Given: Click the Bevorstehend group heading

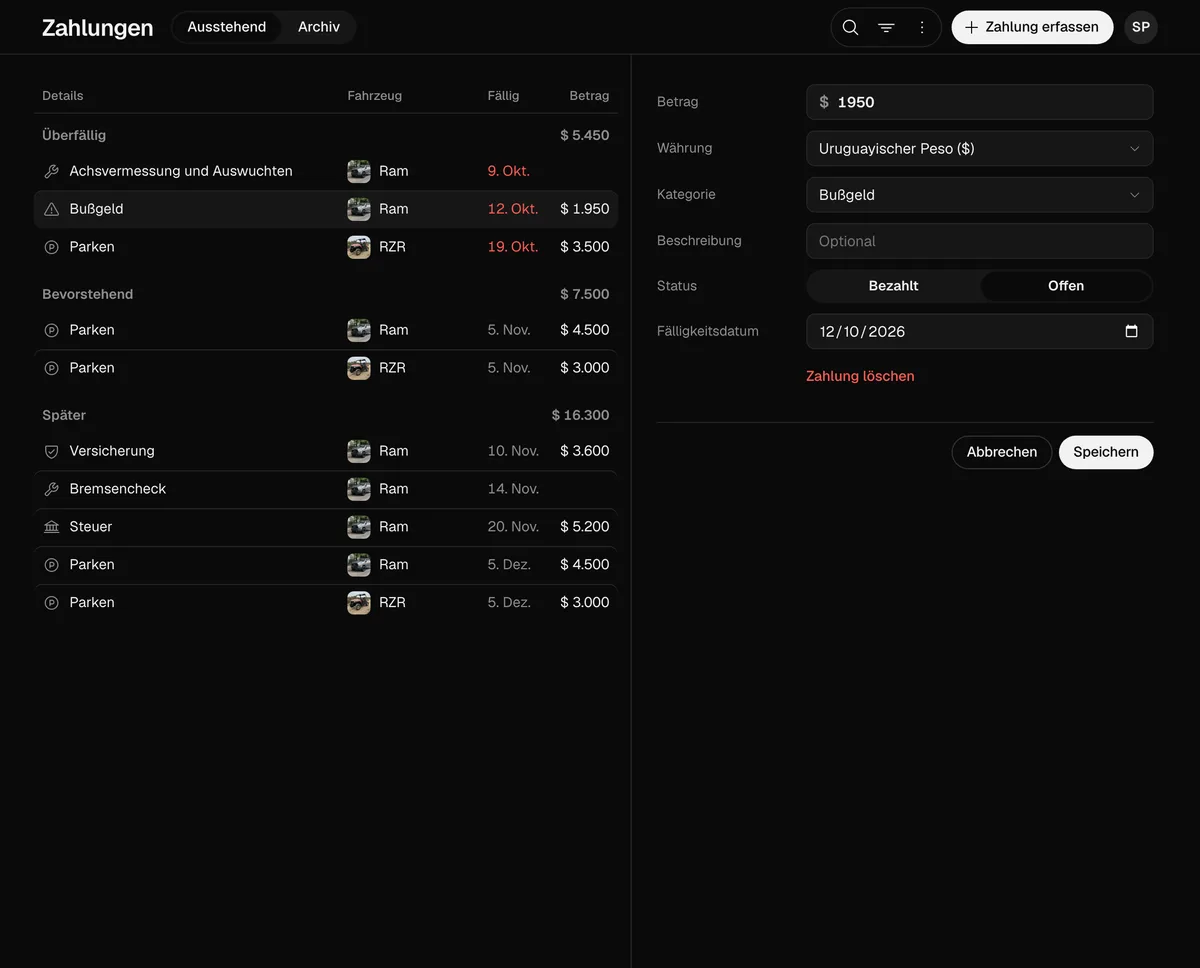Looking at the screenshot, I should (x=88, y=295).
